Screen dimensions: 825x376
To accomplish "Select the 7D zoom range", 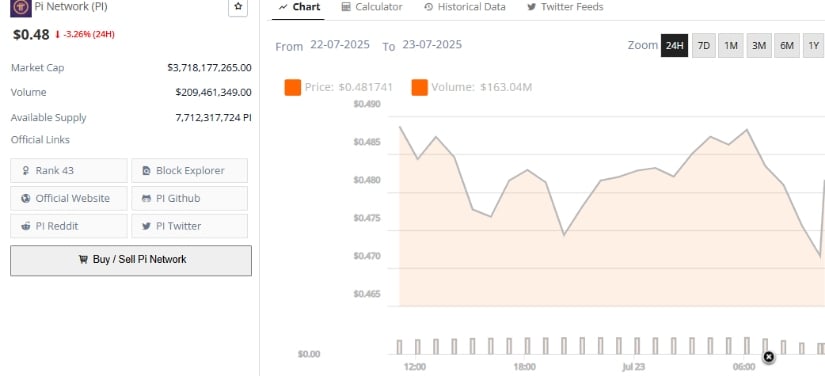I will pos(703,46).
